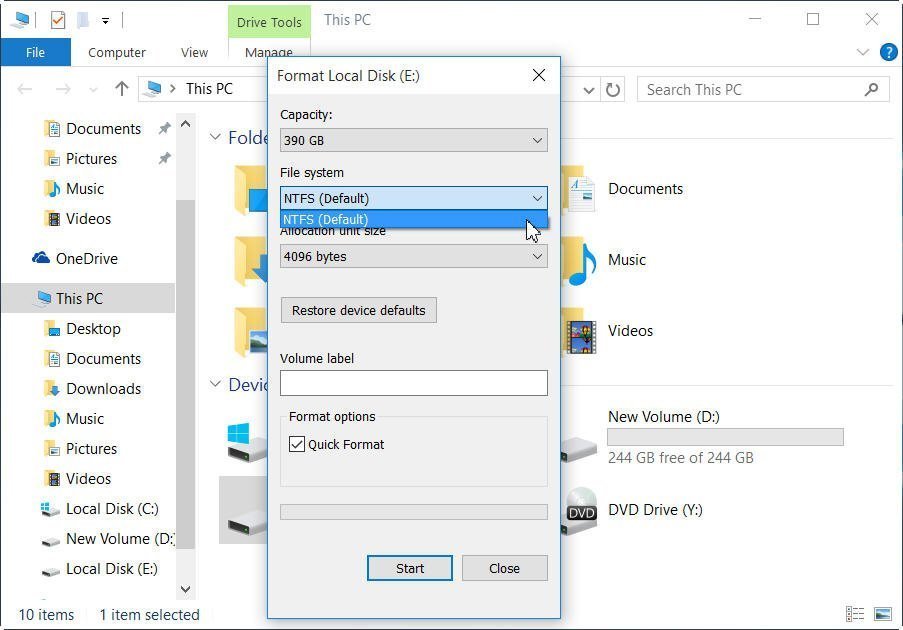Switch to the View ribbon tab

(194, 53)
